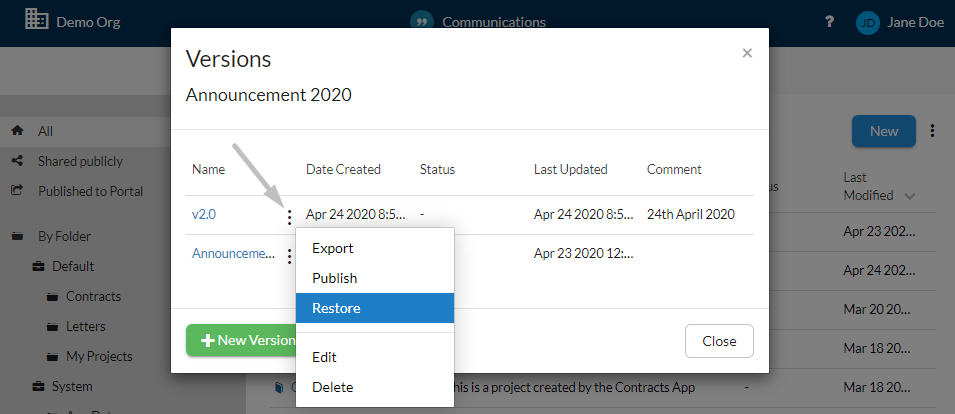Open kebab menu for v2.0 version
This screenshot has height=414, width=955.
289,217
